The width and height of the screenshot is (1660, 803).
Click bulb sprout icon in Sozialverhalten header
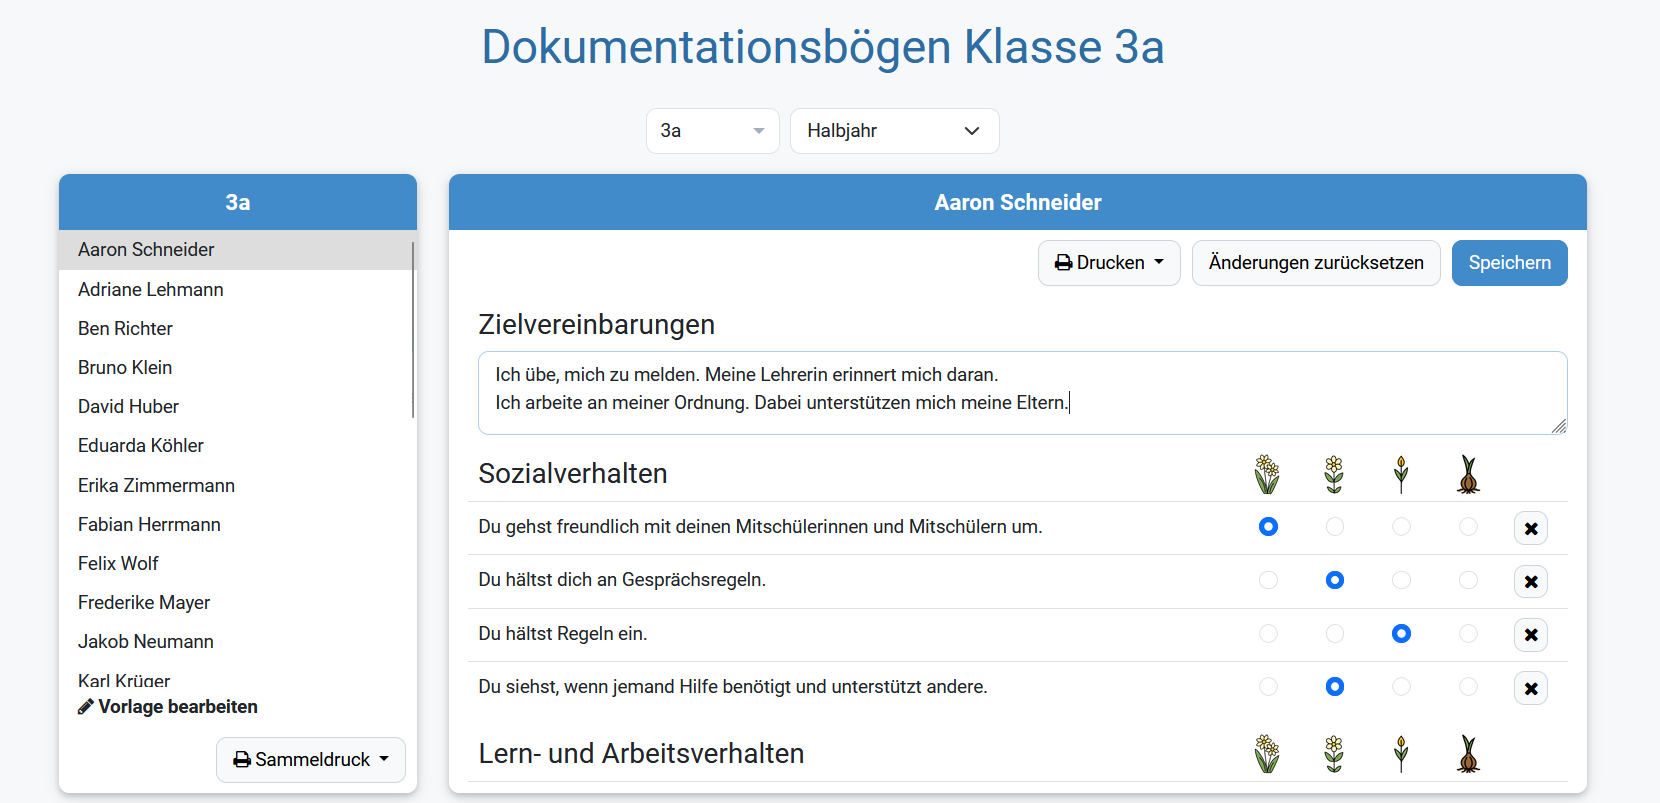tap(1468, 474)
